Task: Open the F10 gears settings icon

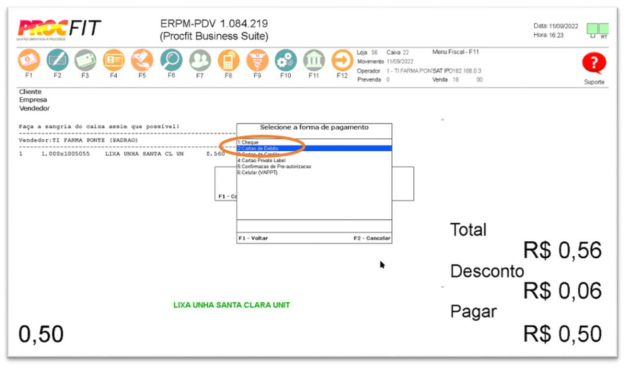Action: point(286,60)
